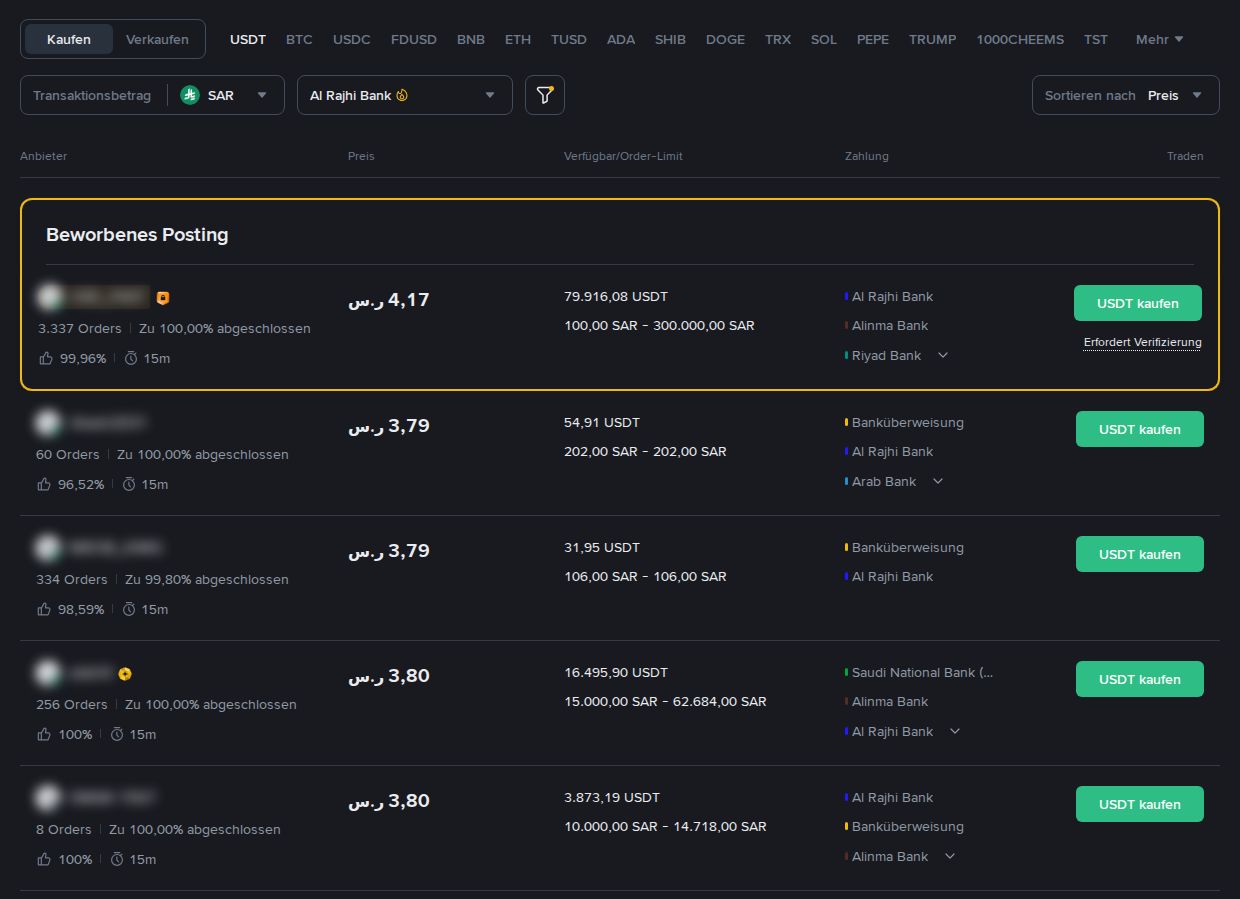Click into the Transaktionsbetrag input field
1240x899 pixels.
click(92, 95)
